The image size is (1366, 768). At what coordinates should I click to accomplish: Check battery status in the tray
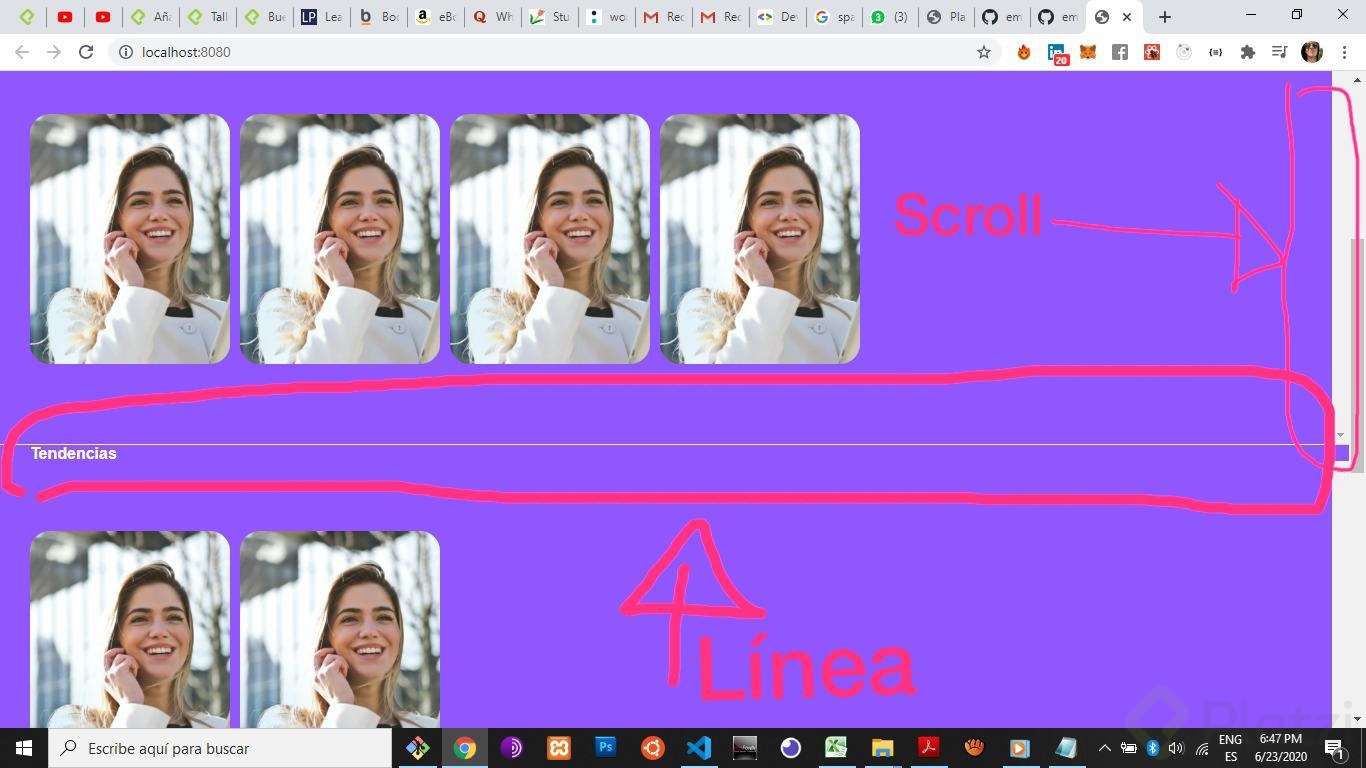[1128, 748]
